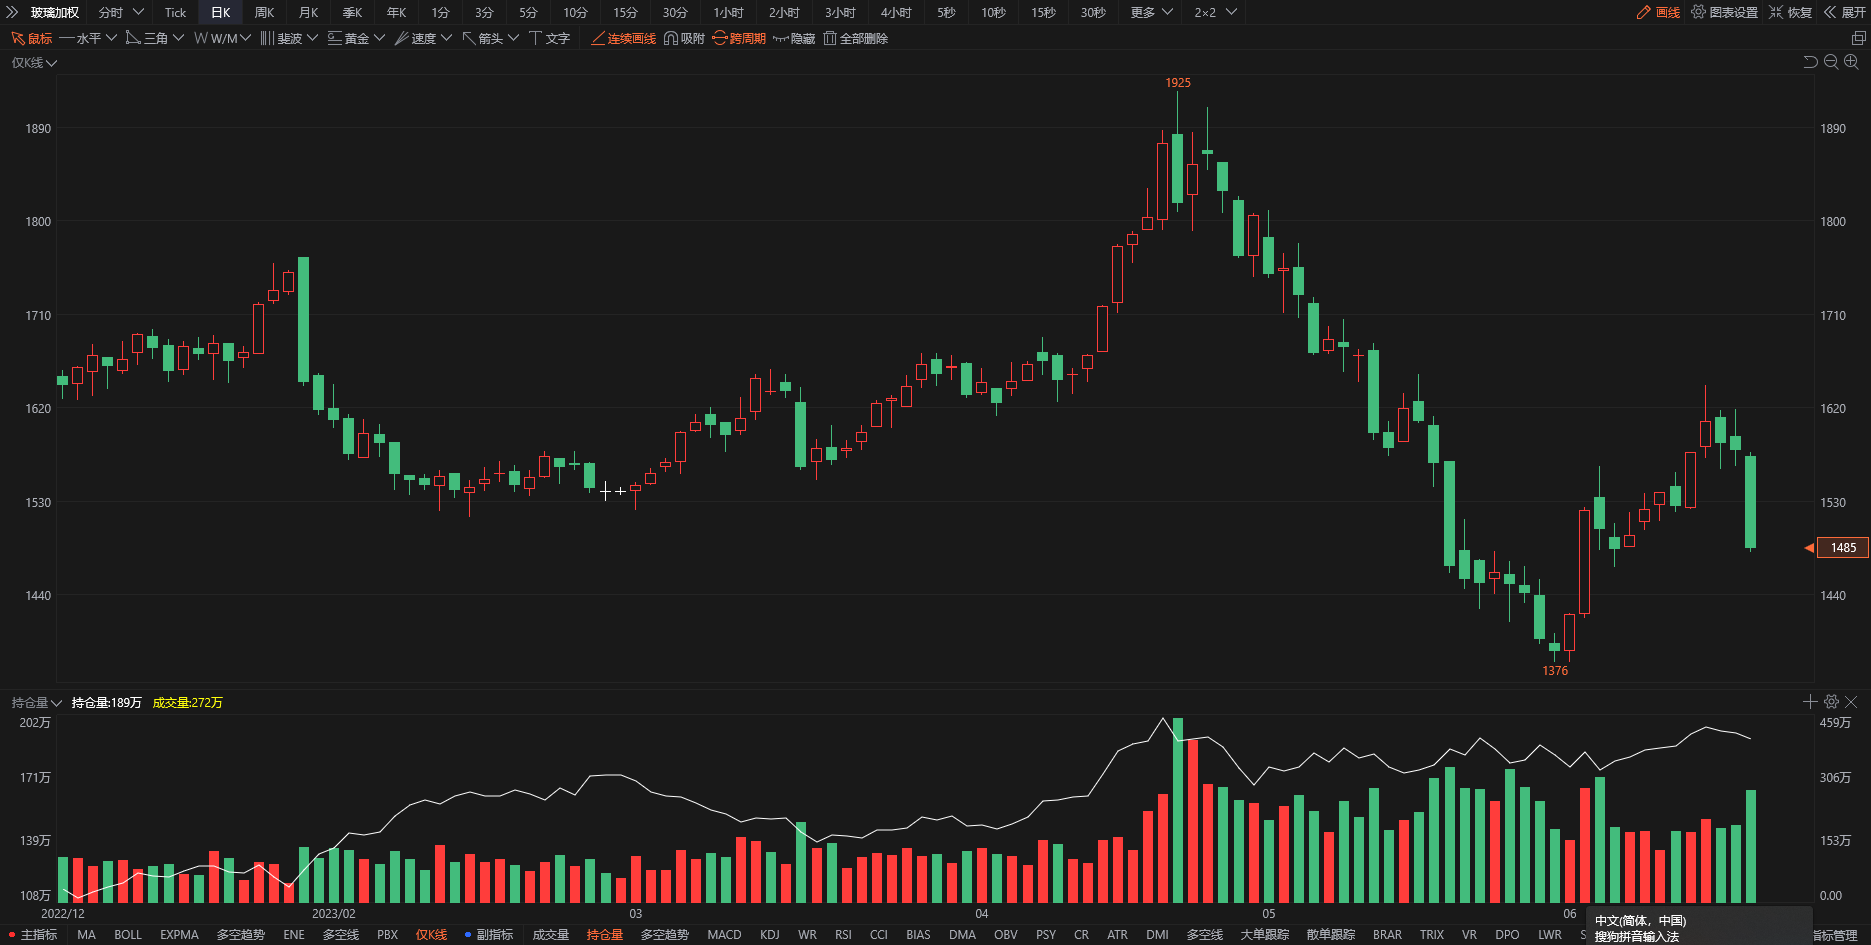Open the sub-indicator panel settings gear

pos(1831,702)
